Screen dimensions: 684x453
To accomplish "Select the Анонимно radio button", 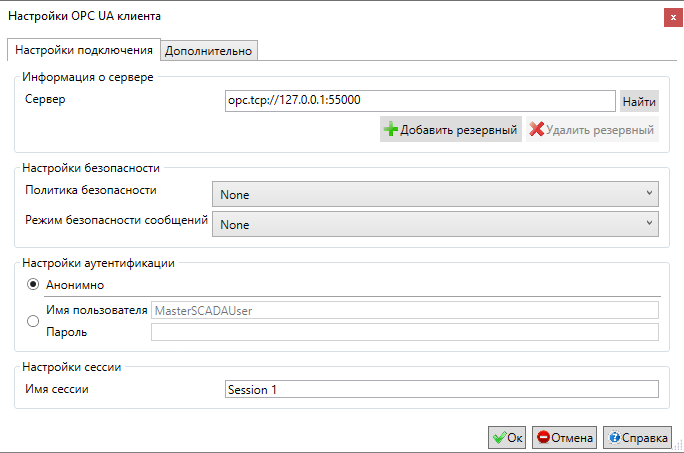I will tap(33, 285).
